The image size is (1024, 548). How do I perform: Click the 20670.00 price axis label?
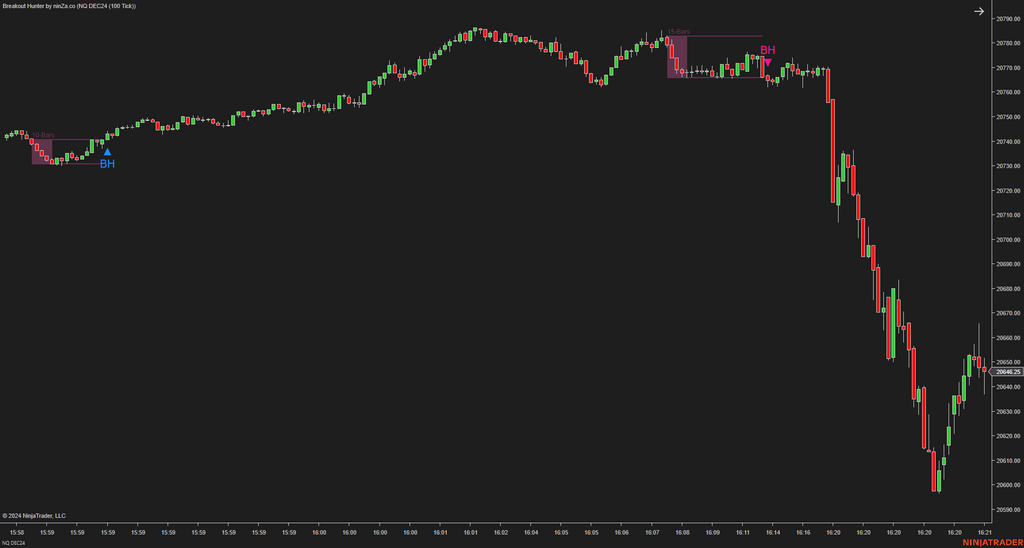coord(1008,314)
